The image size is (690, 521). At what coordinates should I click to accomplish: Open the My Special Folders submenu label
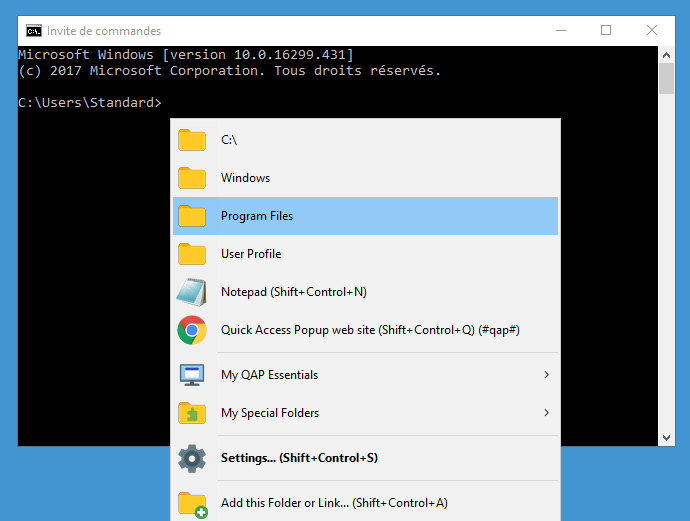click(270, 413)
